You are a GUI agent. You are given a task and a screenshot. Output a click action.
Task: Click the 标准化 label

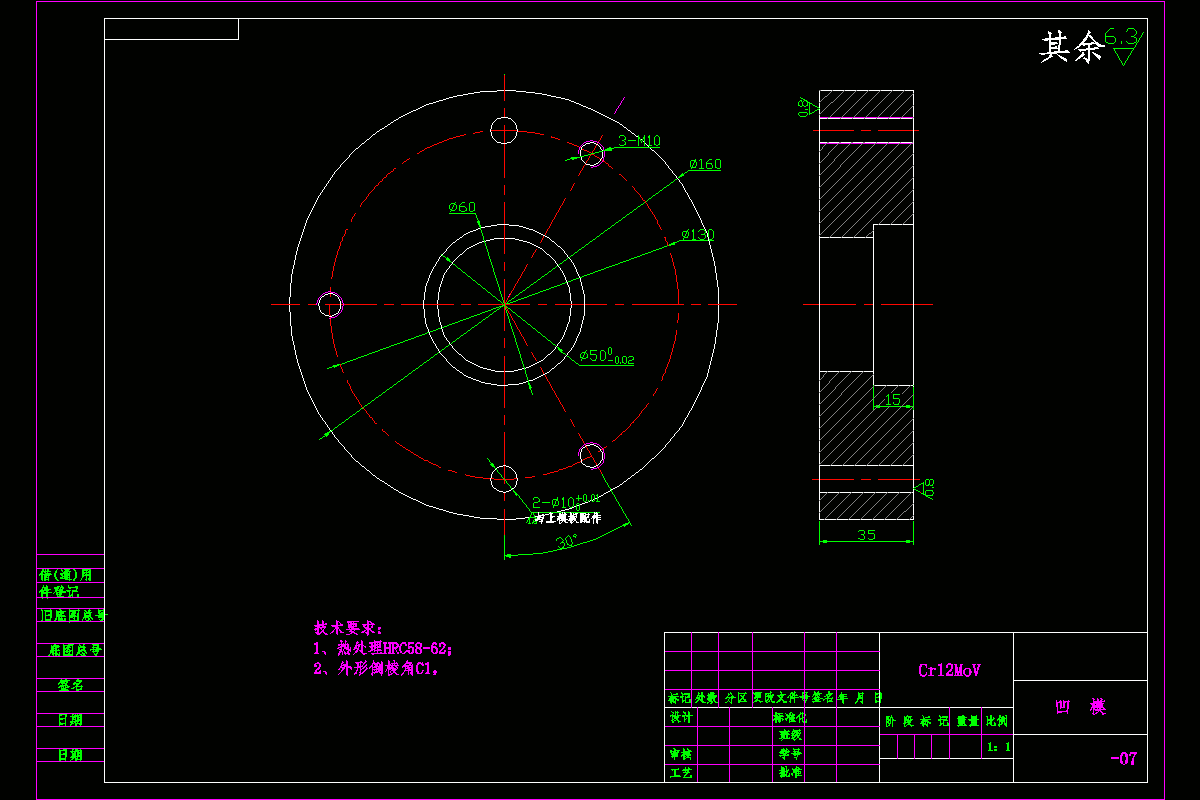(789, 717)
